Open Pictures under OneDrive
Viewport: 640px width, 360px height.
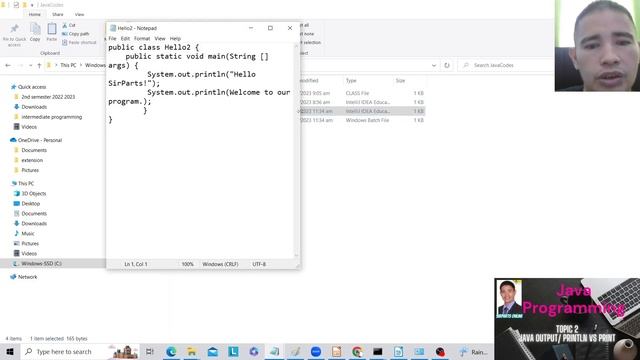[30, 170]
